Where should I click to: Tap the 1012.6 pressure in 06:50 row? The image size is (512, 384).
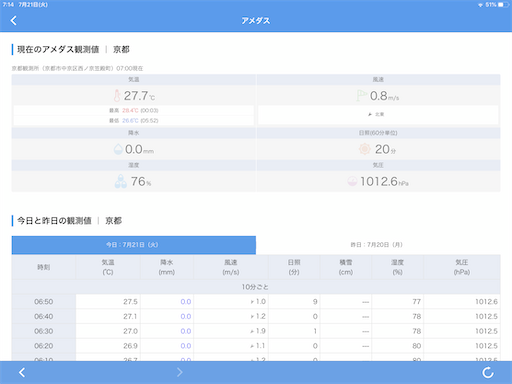[x=486, y=302]
